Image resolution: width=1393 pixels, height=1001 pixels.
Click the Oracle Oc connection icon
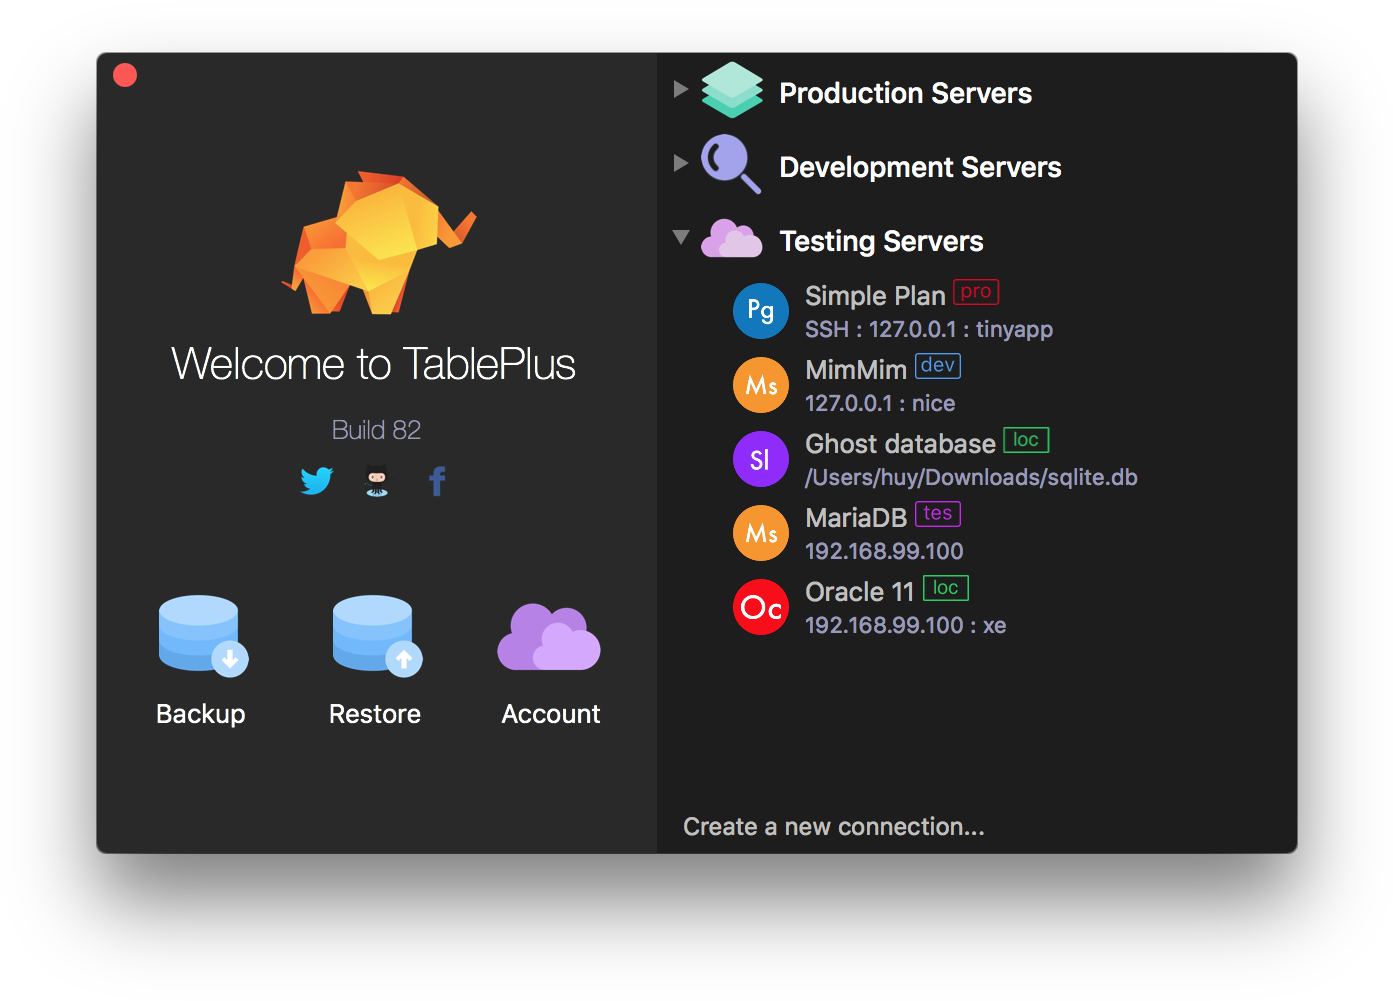[761, 607]
